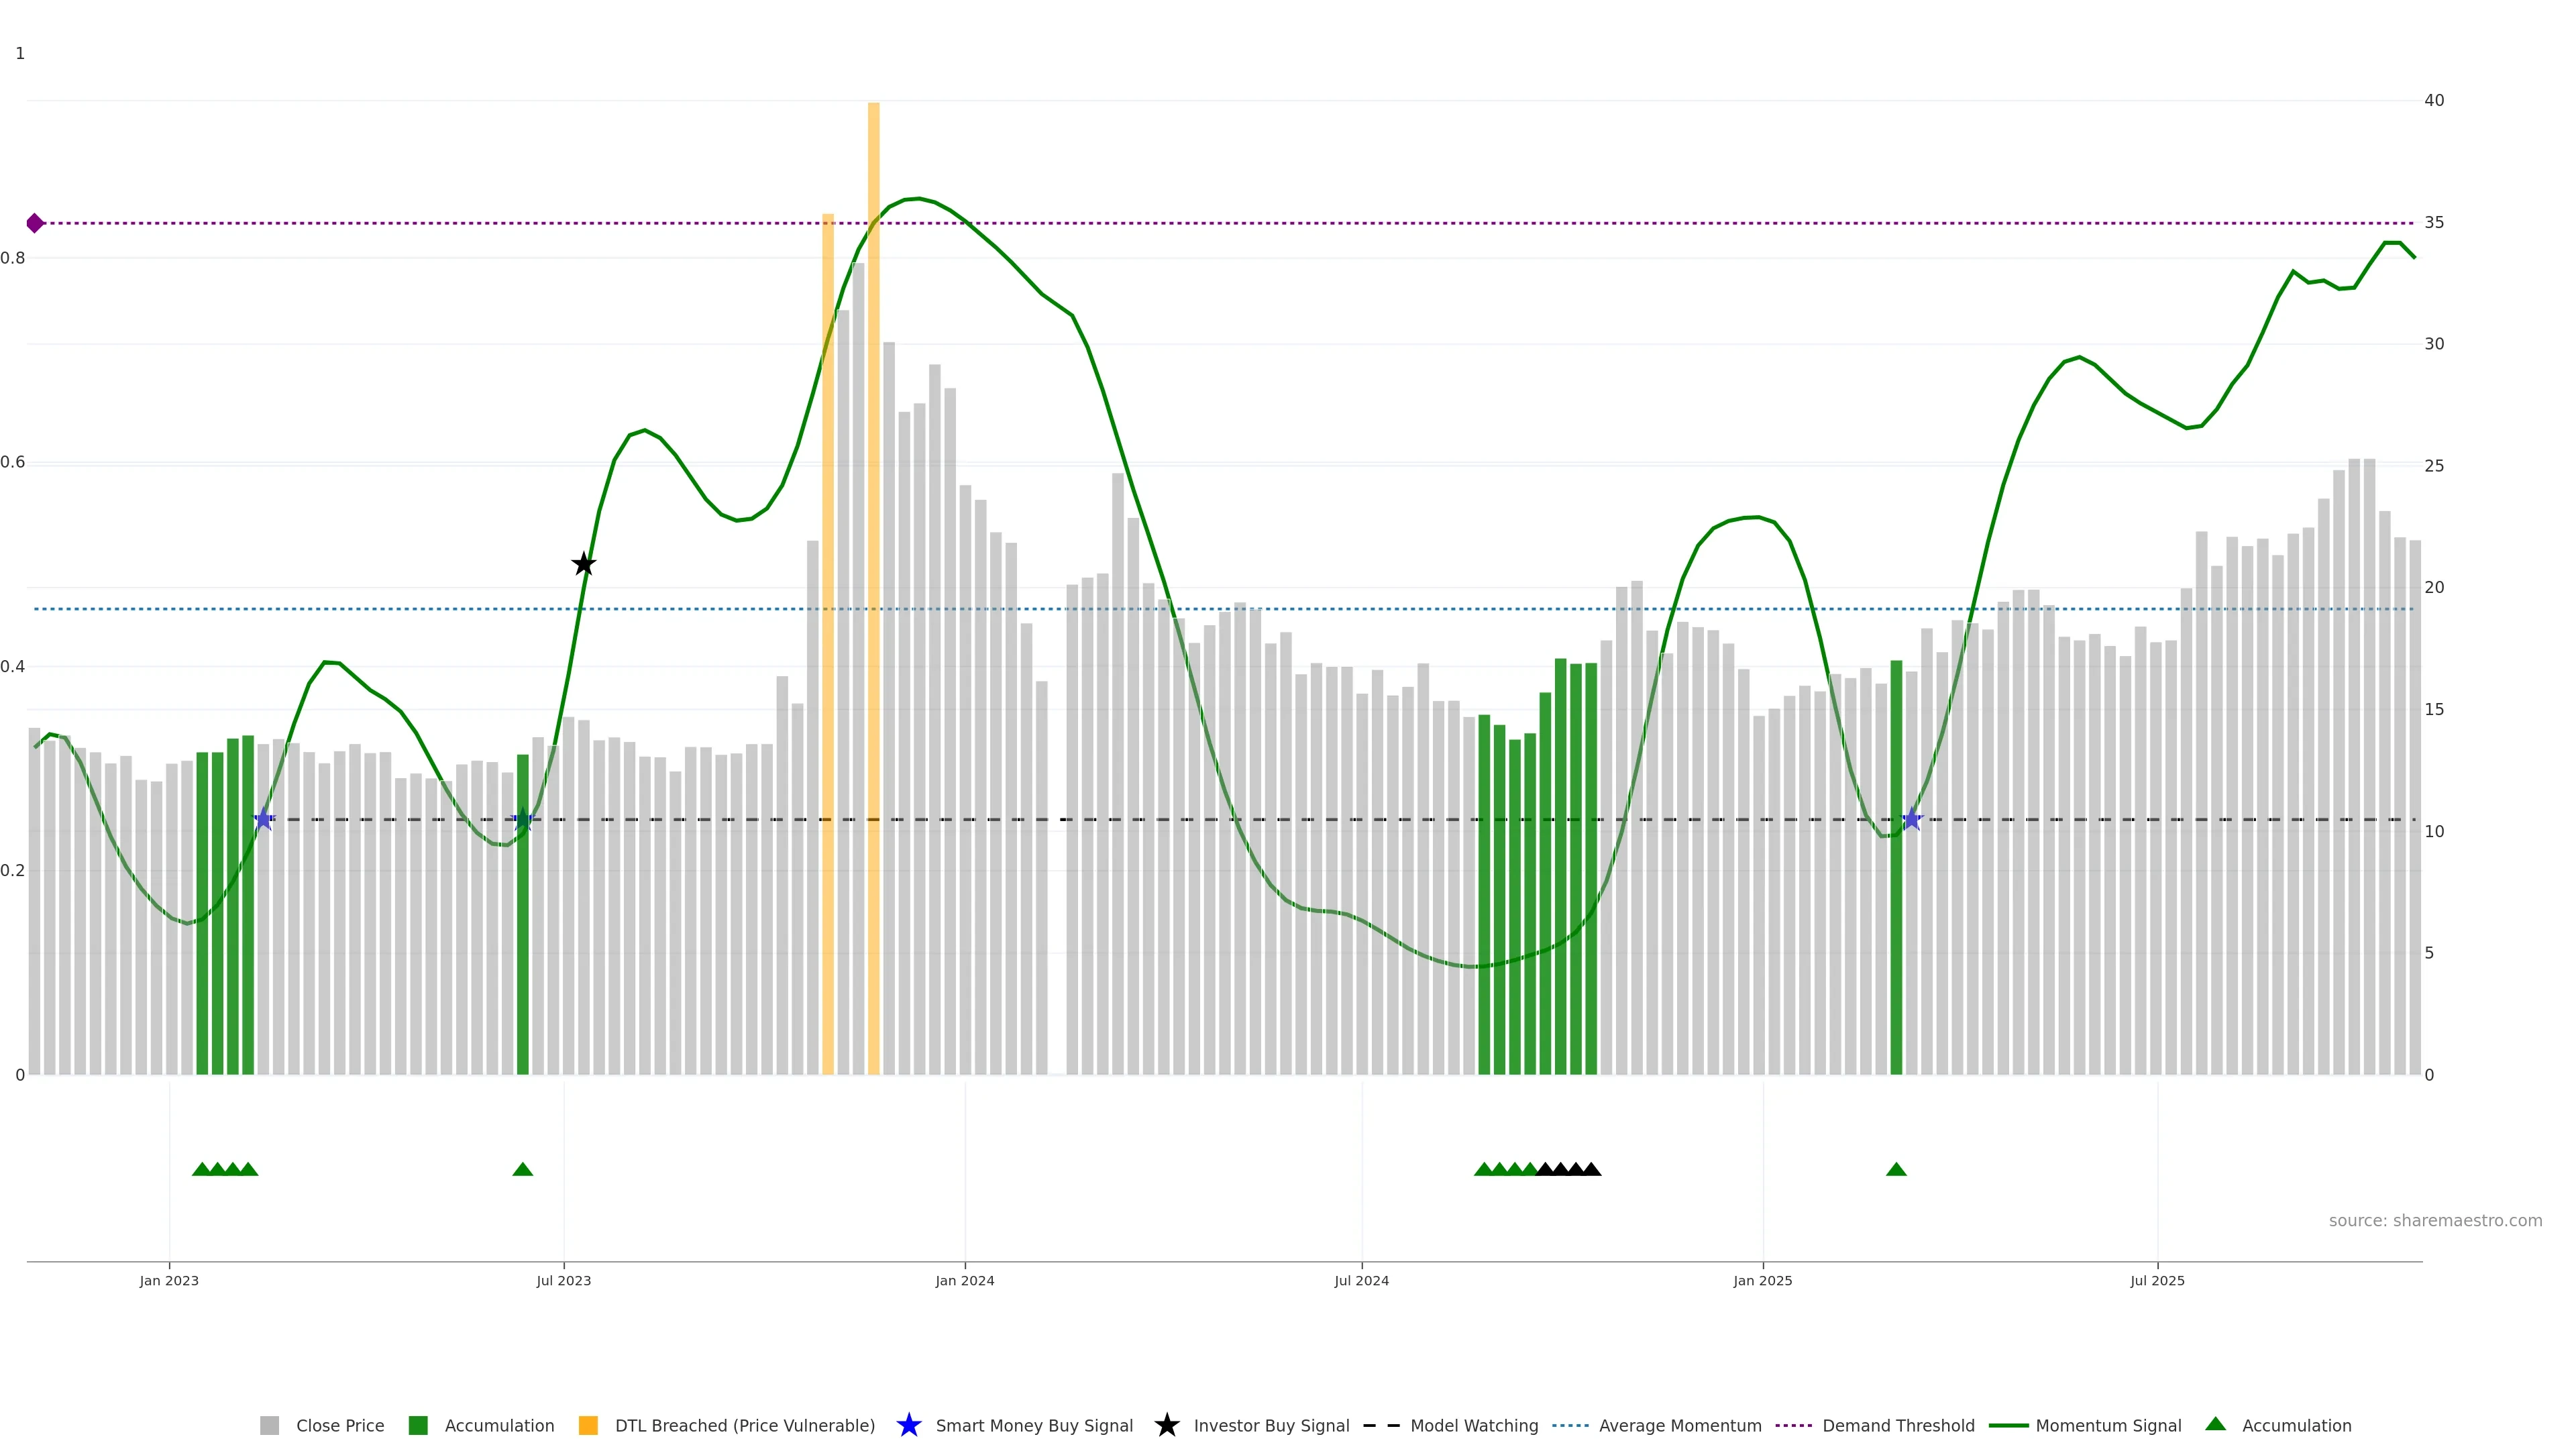
Task: Click the tallest orange DTL Breached bar
Action: (x=873, y=500)
